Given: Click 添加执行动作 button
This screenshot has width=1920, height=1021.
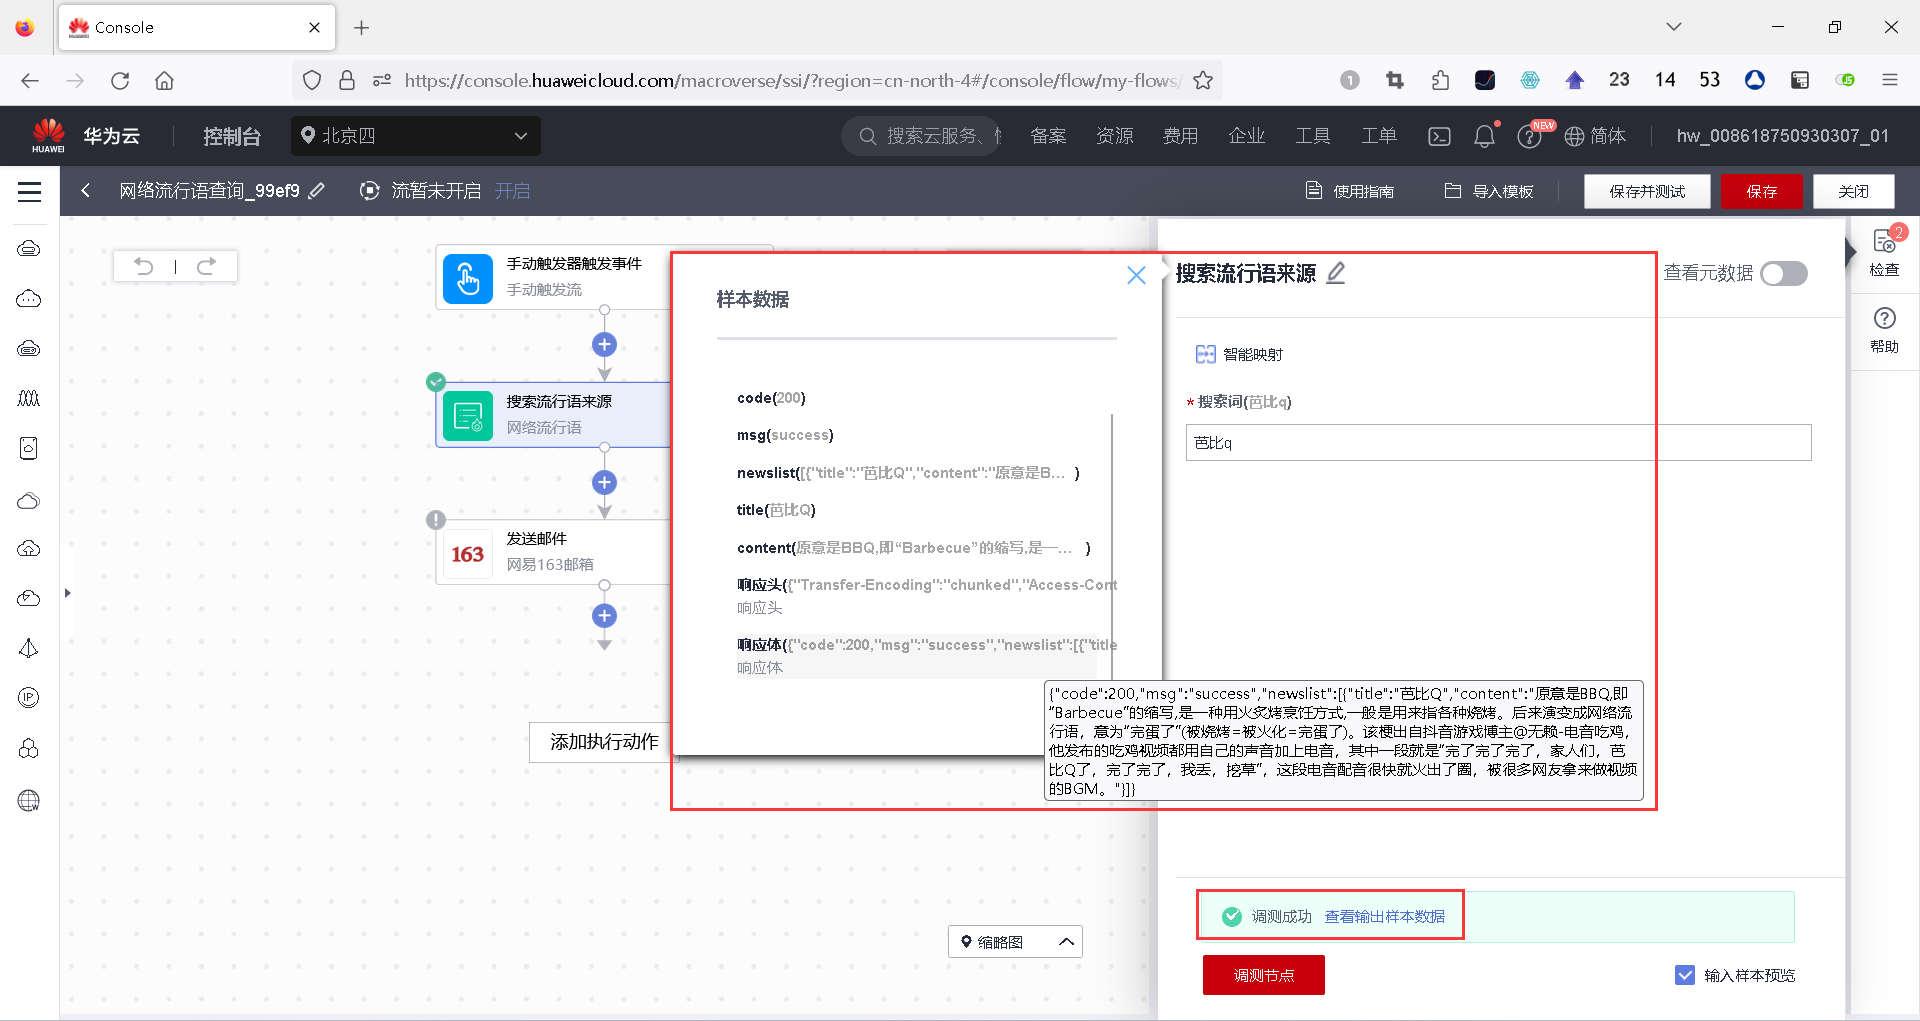Looking at the screenshot, I should coord(604,742).
